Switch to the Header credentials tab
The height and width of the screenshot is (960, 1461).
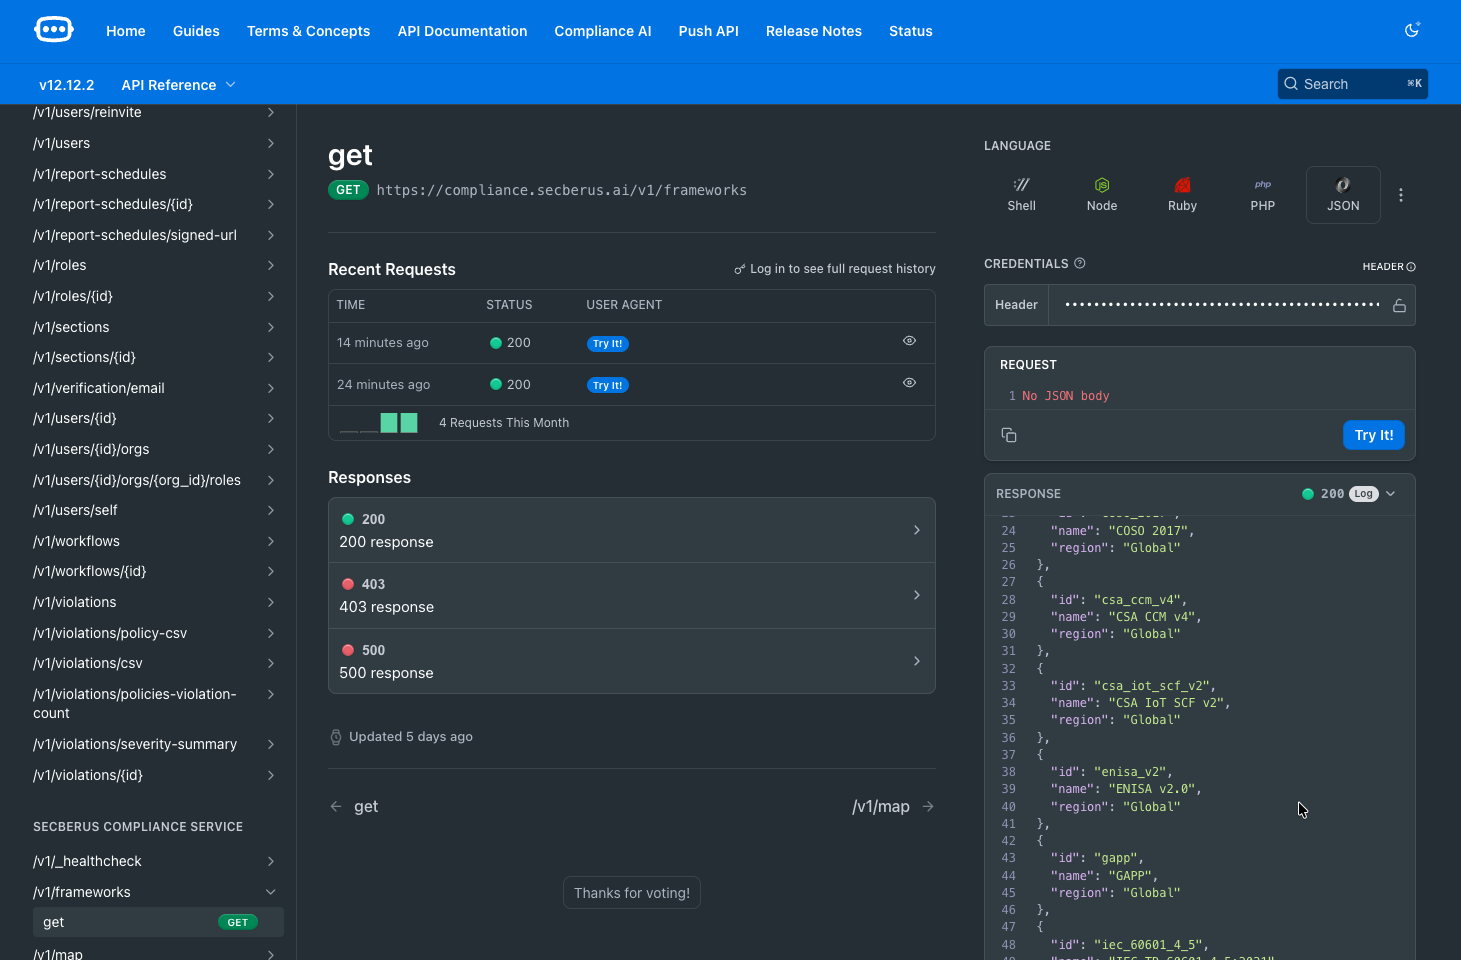[x=1016, y=305]
